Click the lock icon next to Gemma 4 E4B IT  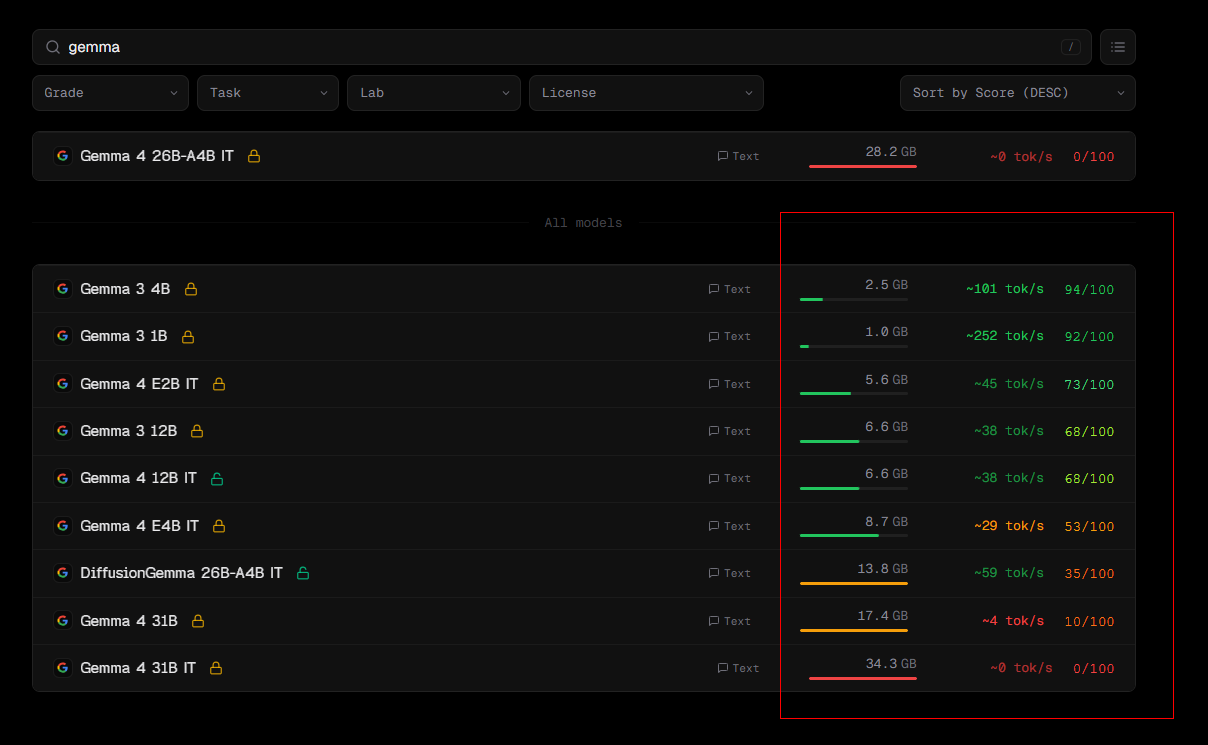click(219, 526)
